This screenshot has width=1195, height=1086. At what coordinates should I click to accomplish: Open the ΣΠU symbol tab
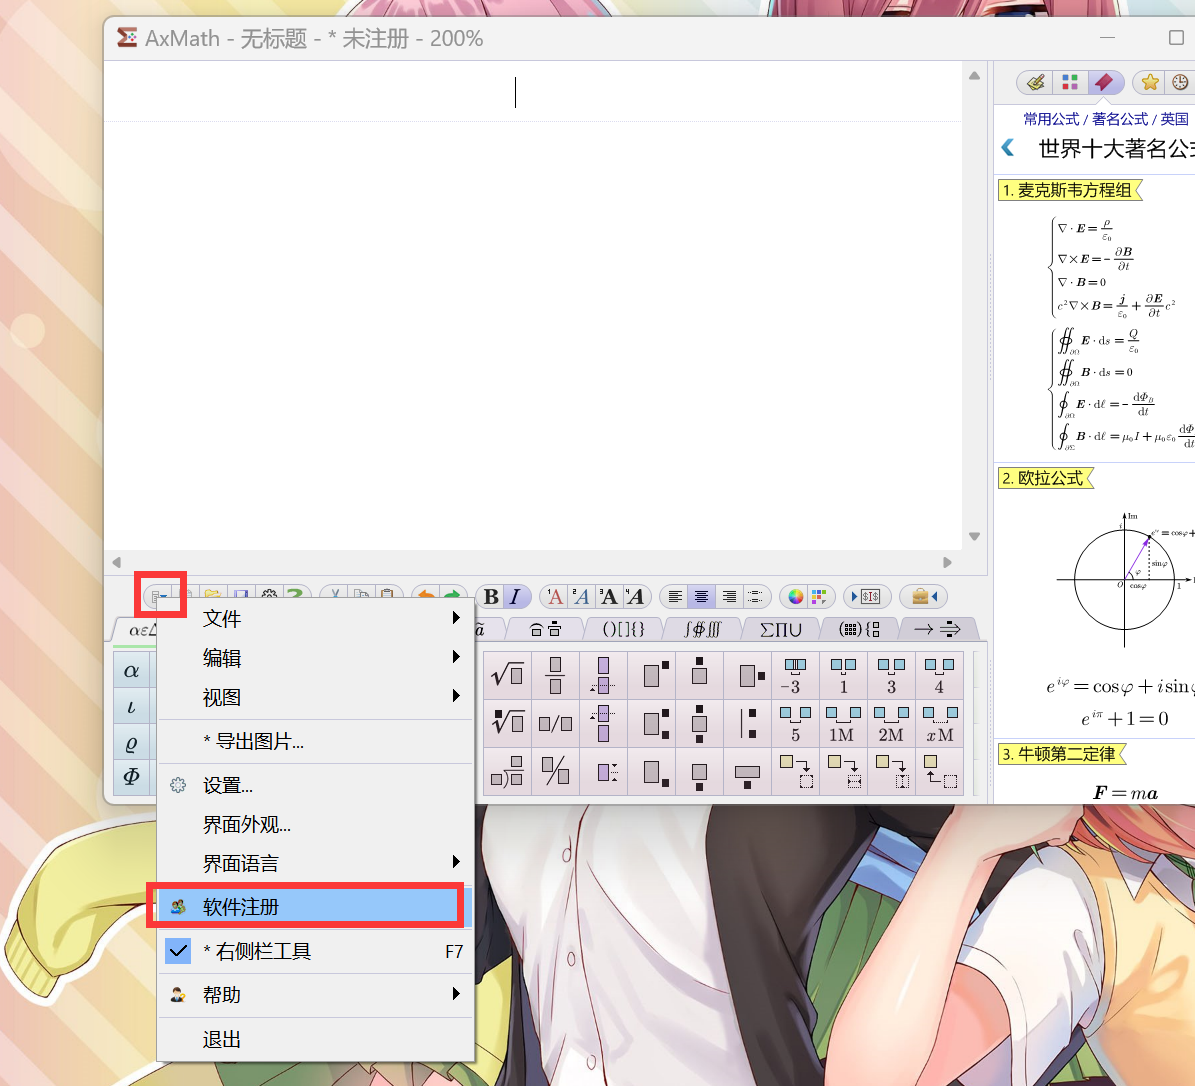pos(781,629)
